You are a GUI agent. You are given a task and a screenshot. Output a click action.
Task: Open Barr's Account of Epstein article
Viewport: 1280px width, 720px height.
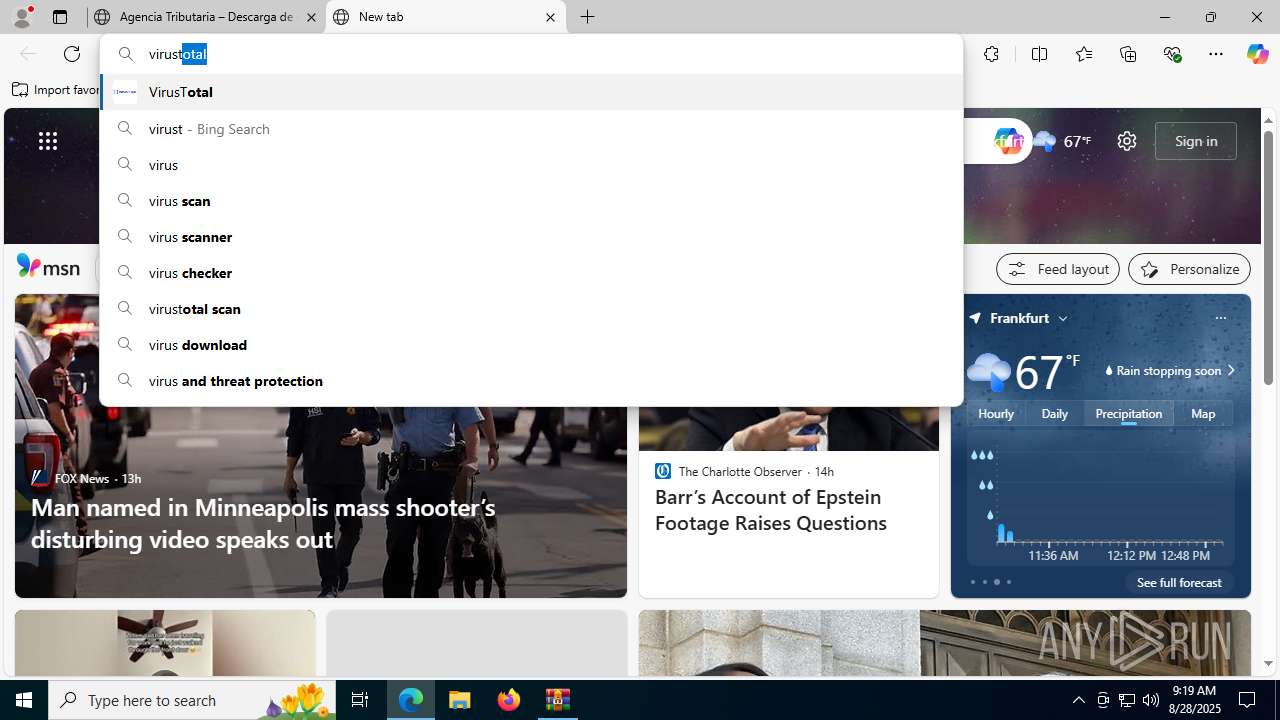point(770,510)
